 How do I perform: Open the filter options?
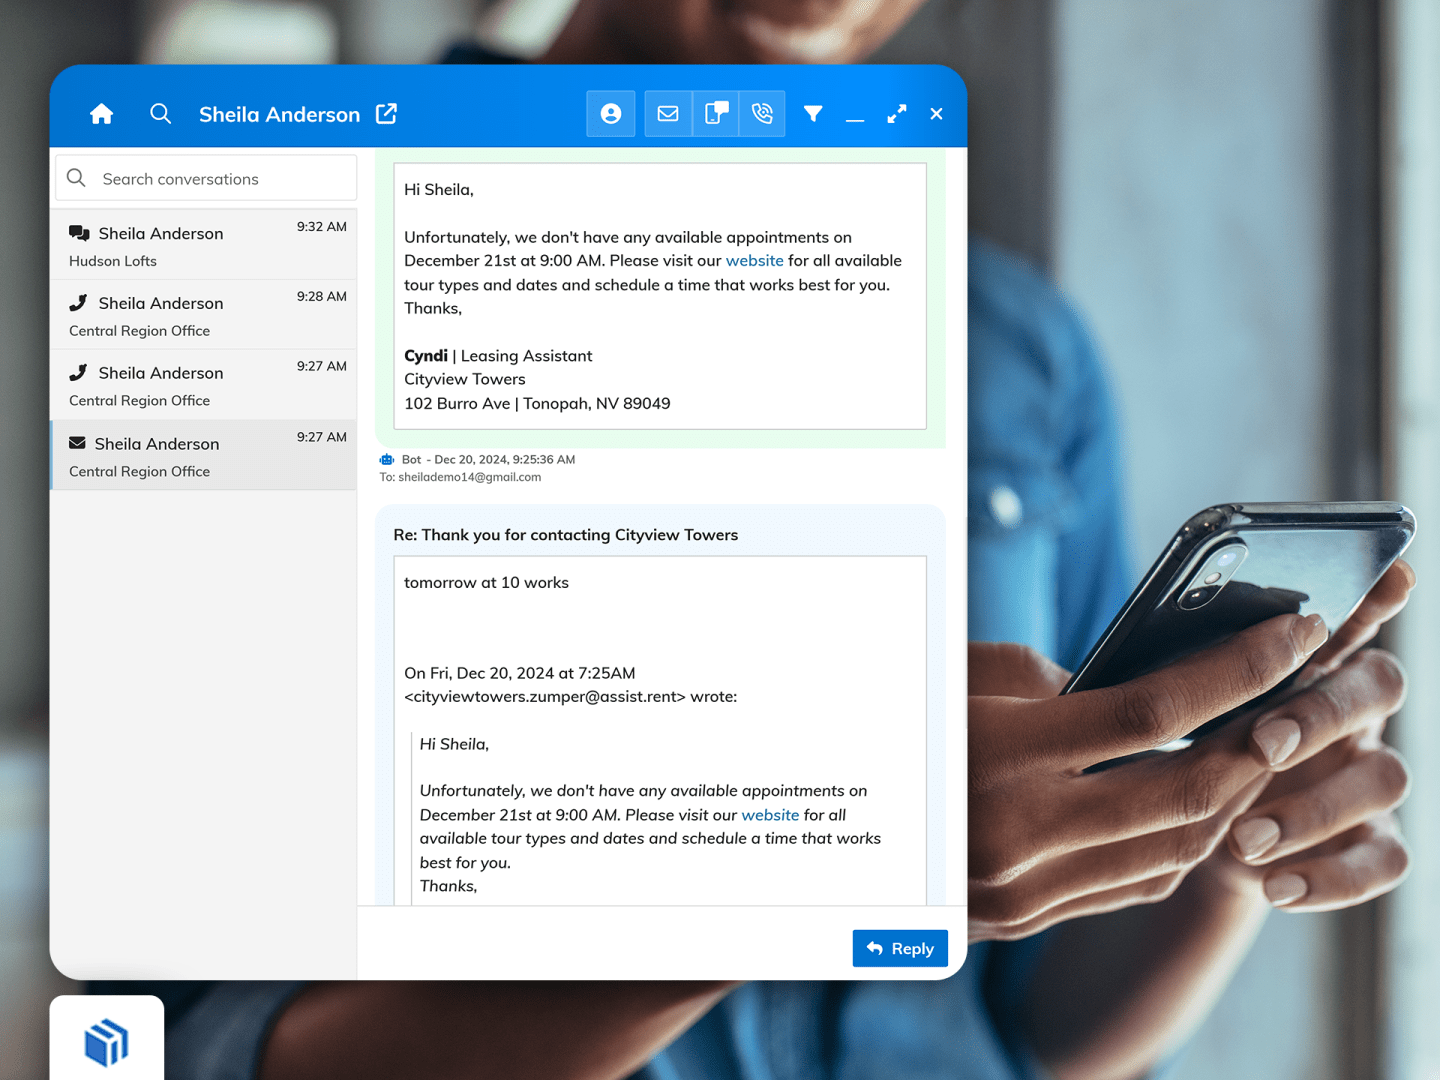[813, 113]
